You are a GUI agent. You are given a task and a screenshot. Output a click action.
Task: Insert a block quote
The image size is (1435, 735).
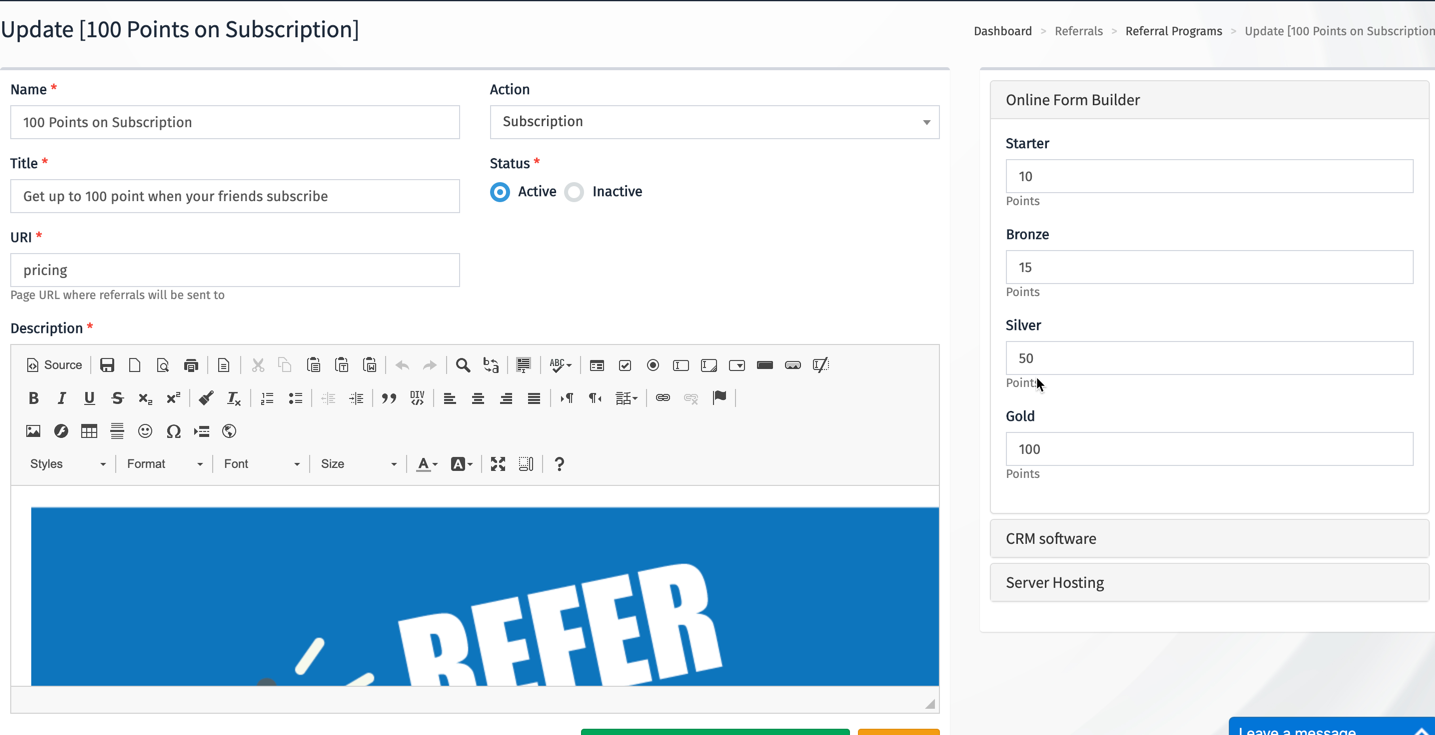pyautogui.click(x=389, y=398)
